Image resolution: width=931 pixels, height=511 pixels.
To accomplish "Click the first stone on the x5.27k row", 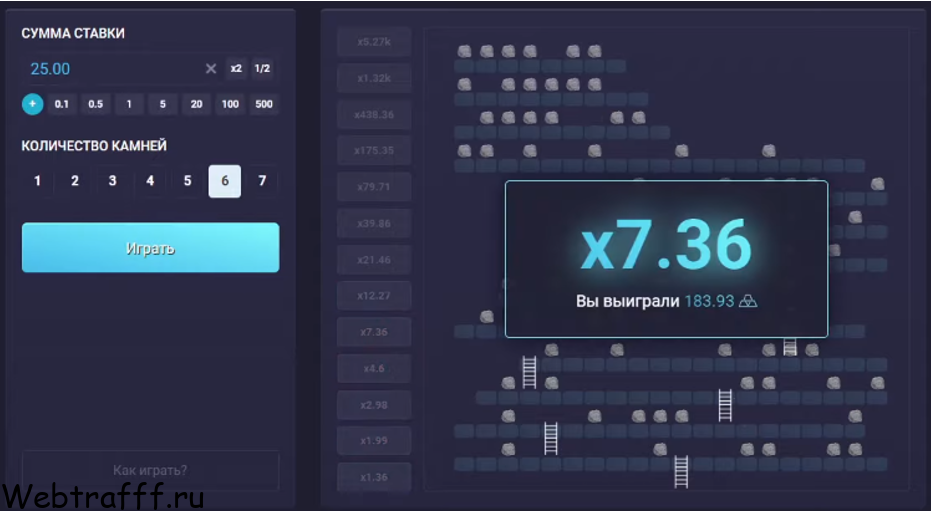I will coord(464,51).
